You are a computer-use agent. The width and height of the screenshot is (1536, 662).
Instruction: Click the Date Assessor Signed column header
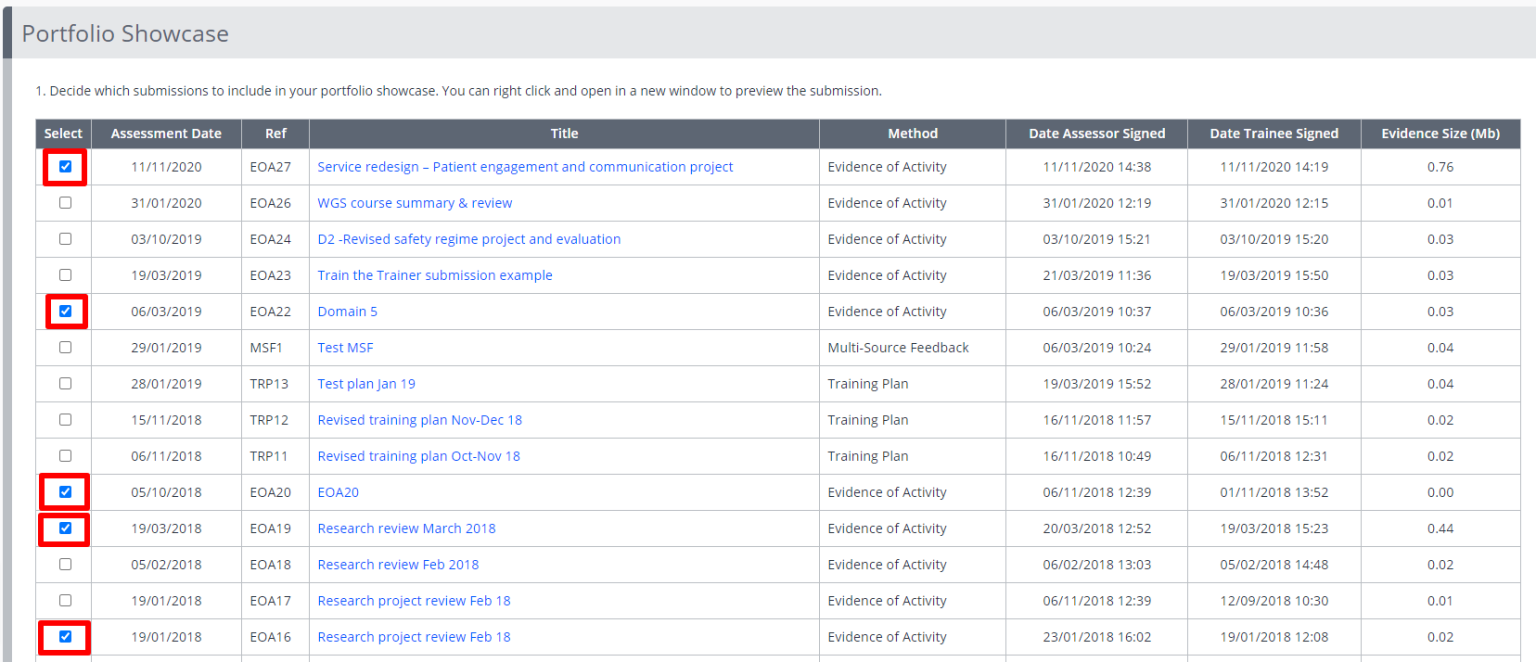(x=1097, y=133)
